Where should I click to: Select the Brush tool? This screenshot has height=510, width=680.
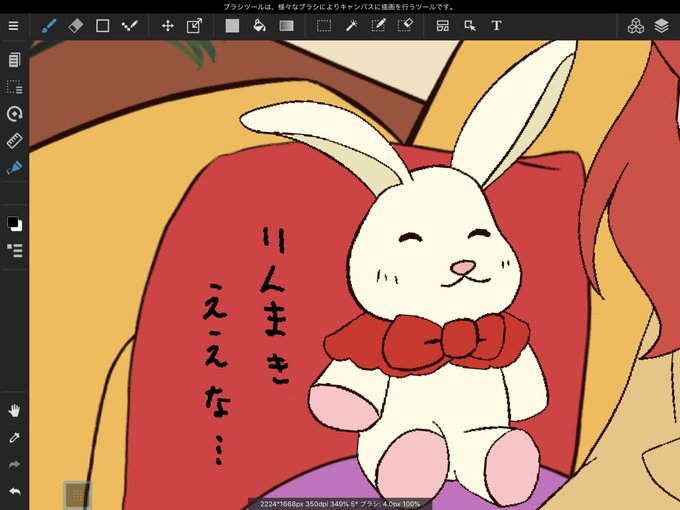pos(49,26)
